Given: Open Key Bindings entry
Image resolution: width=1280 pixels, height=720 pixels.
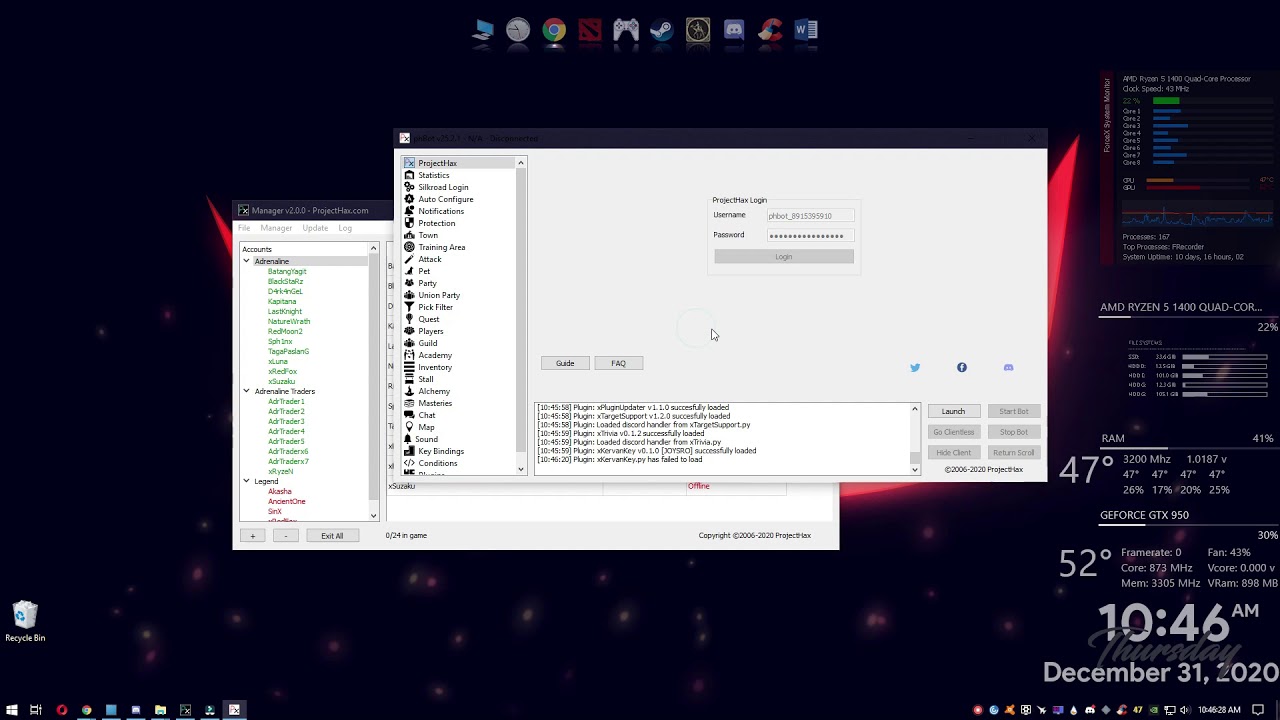Looking at the screenshot, I should (440, 451).
